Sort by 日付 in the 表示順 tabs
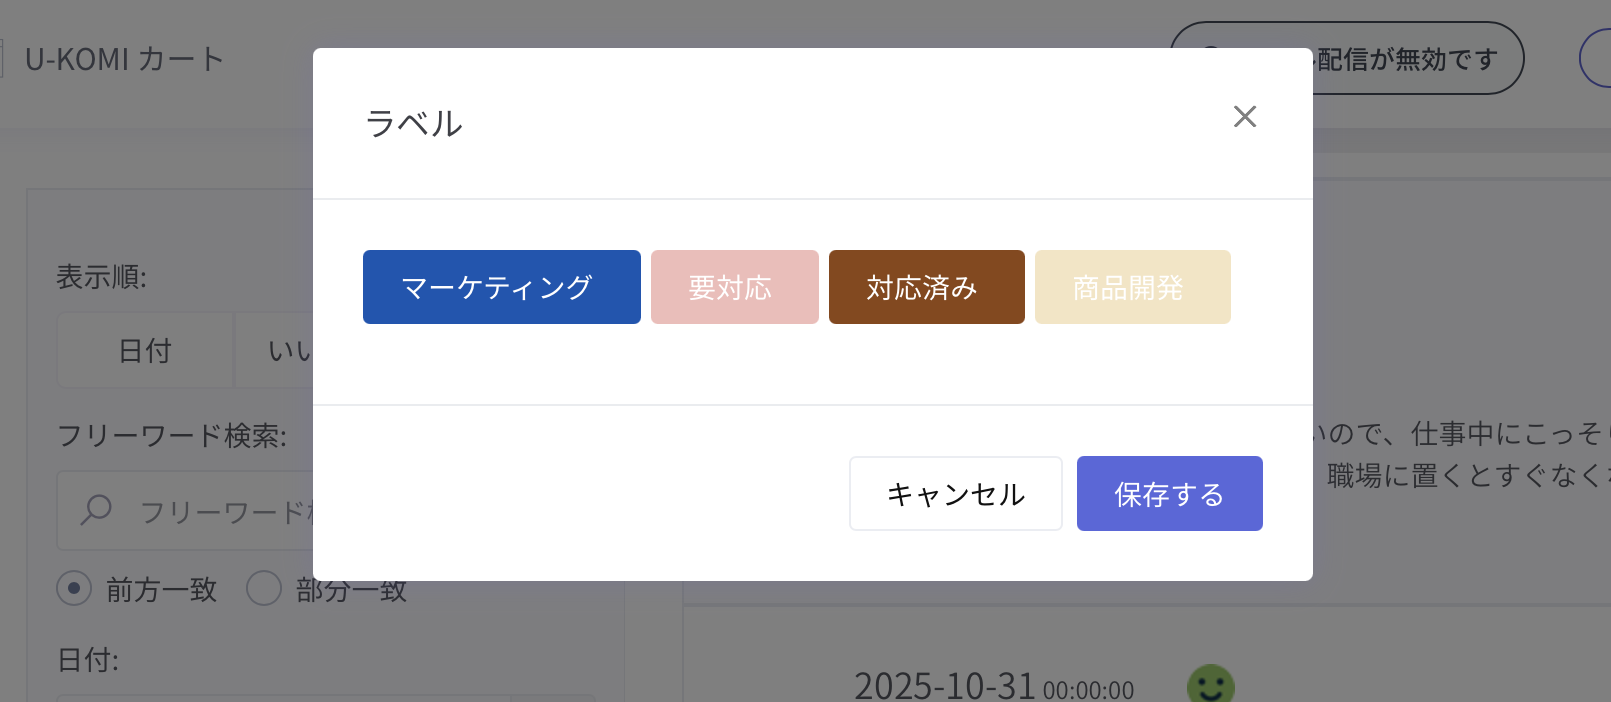 click(x=145, y=350)
